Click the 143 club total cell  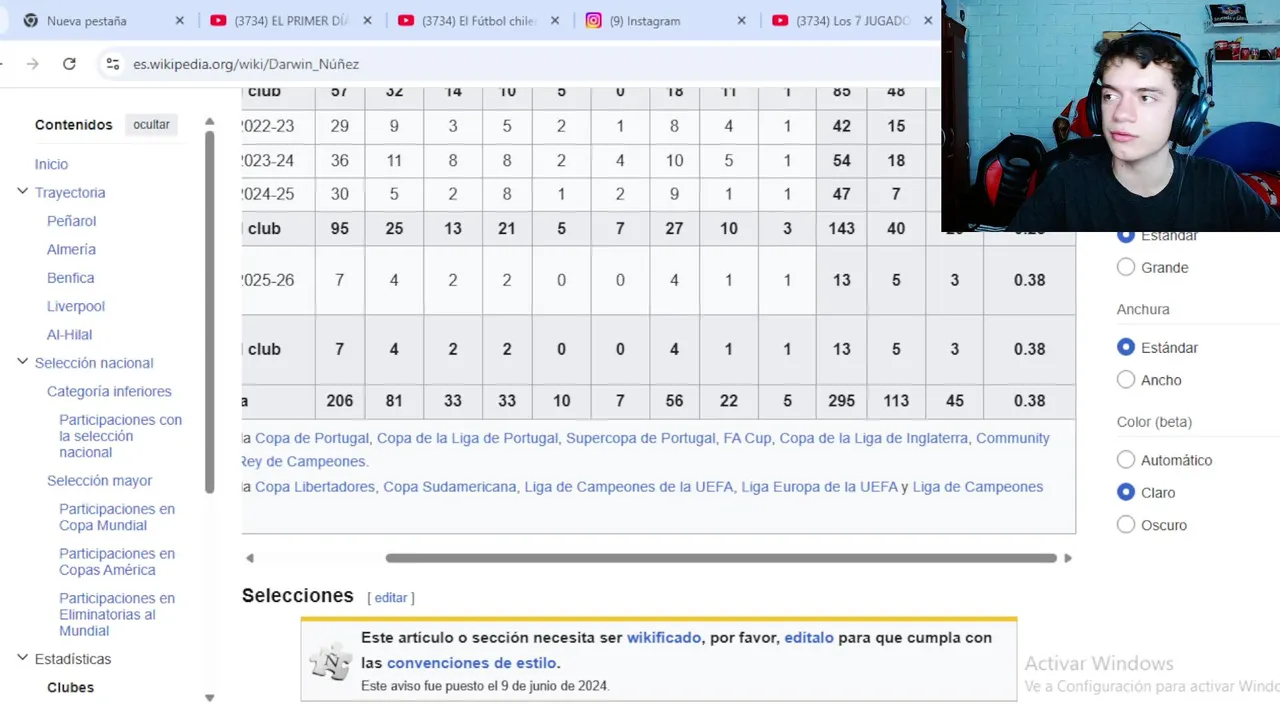coord(842,229)
